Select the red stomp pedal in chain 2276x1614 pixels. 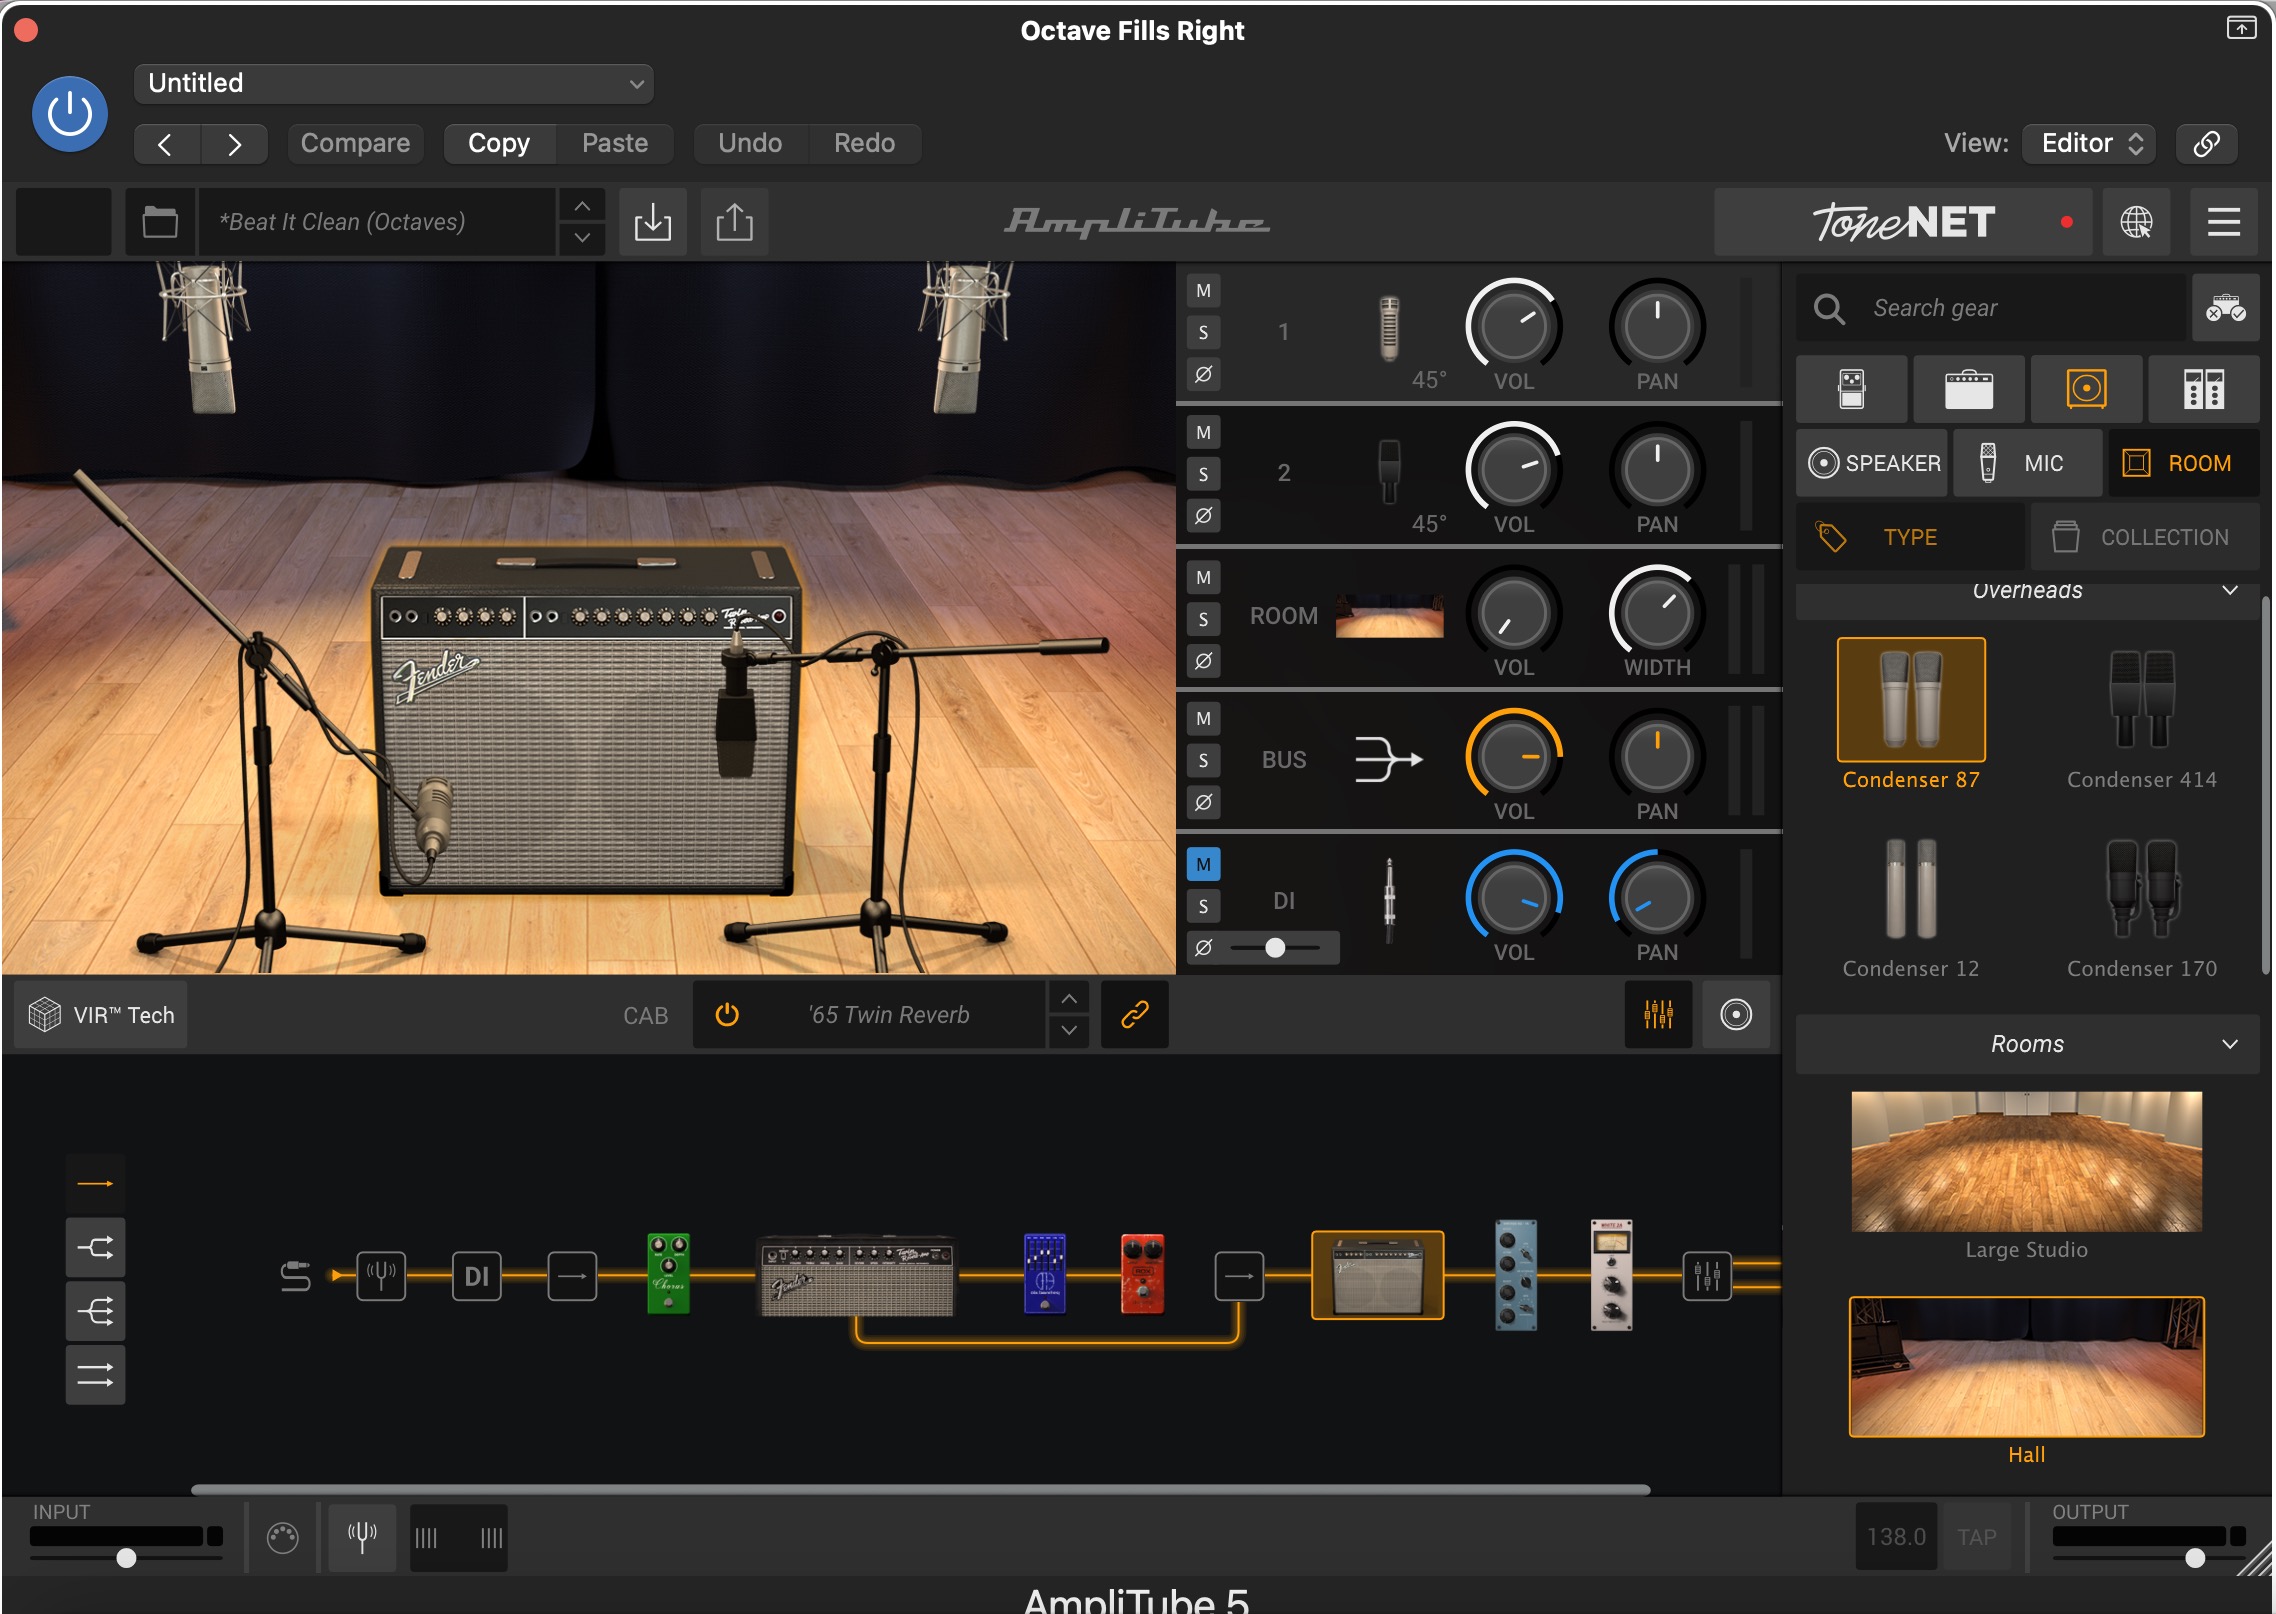[x=1142, y=1274]
